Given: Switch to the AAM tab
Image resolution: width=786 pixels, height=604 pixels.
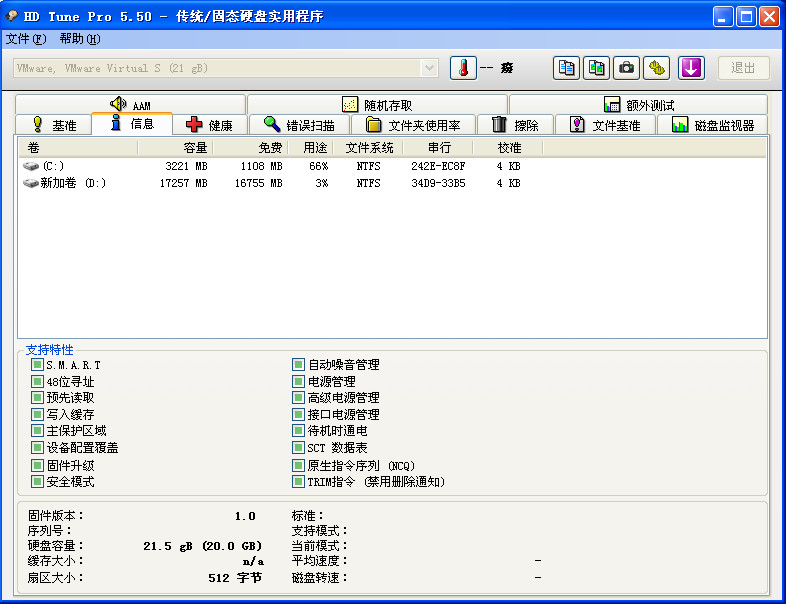Looking at the screenshot, I should pos(130,104).
